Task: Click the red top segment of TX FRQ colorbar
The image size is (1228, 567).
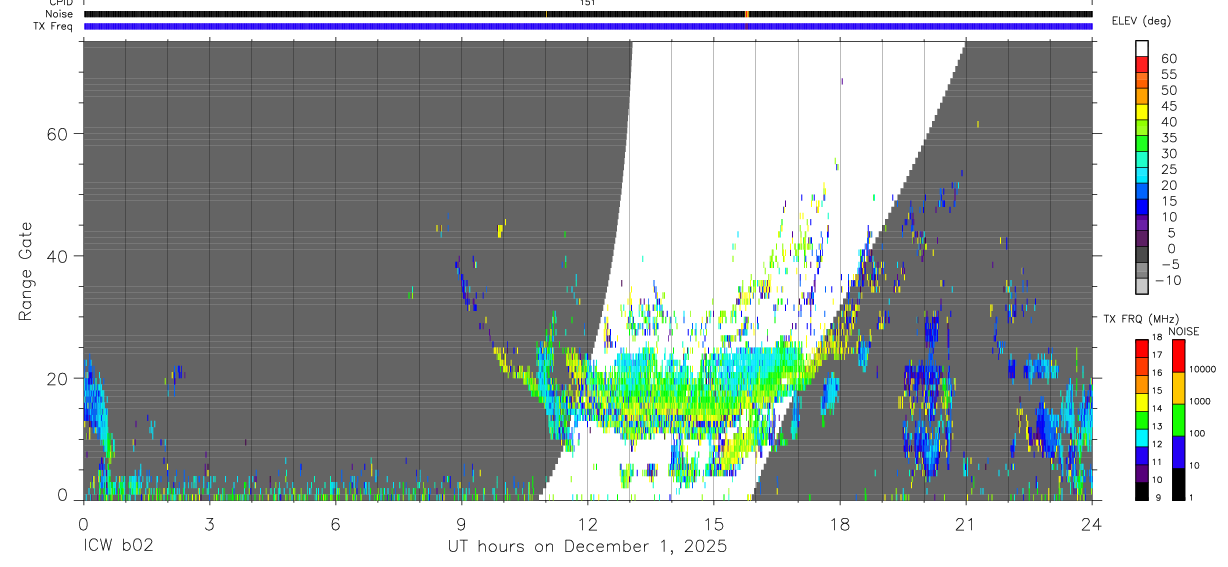Action: click(x=1142, y=347)
